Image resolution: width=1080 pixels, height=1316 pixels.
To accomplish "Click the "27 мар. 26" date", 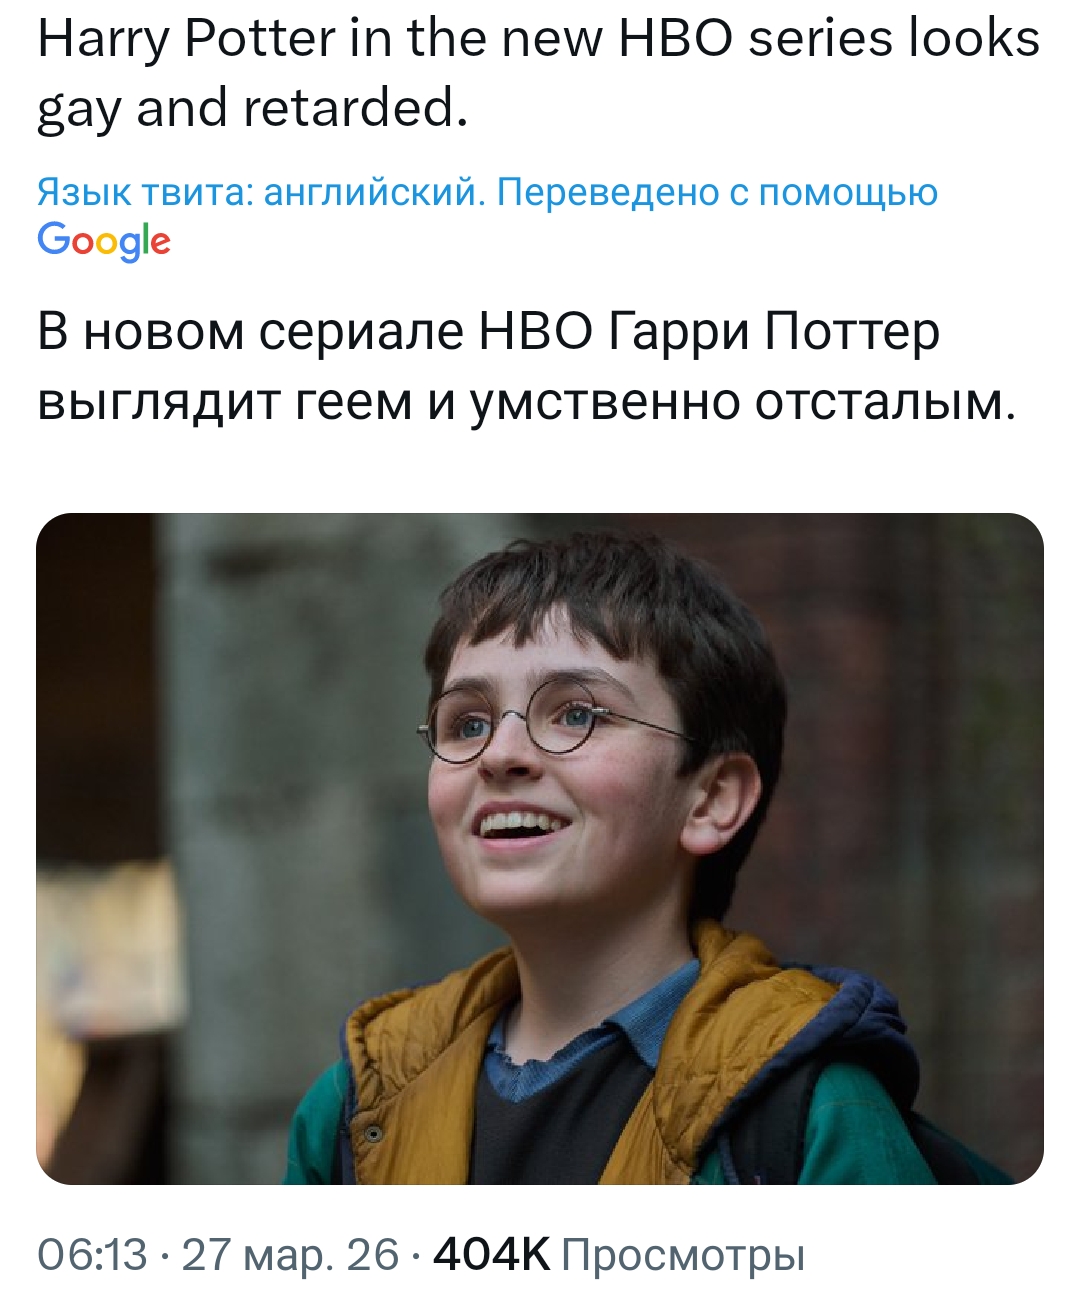I will pyautogui.click(x=290, y=1254).
